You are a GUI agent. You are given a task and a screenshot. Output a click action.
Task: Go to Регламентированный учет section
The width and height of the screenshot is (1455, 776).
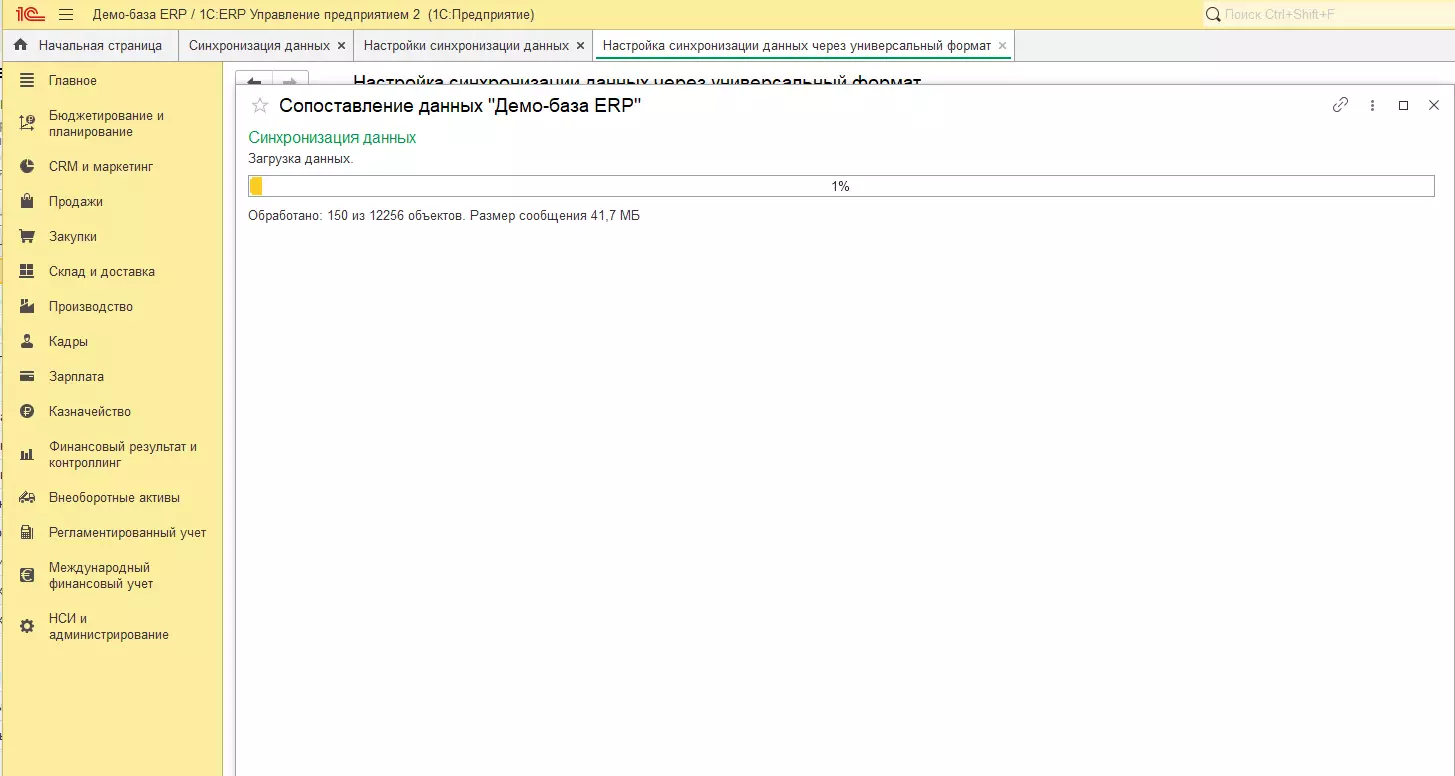click(112, 532)
